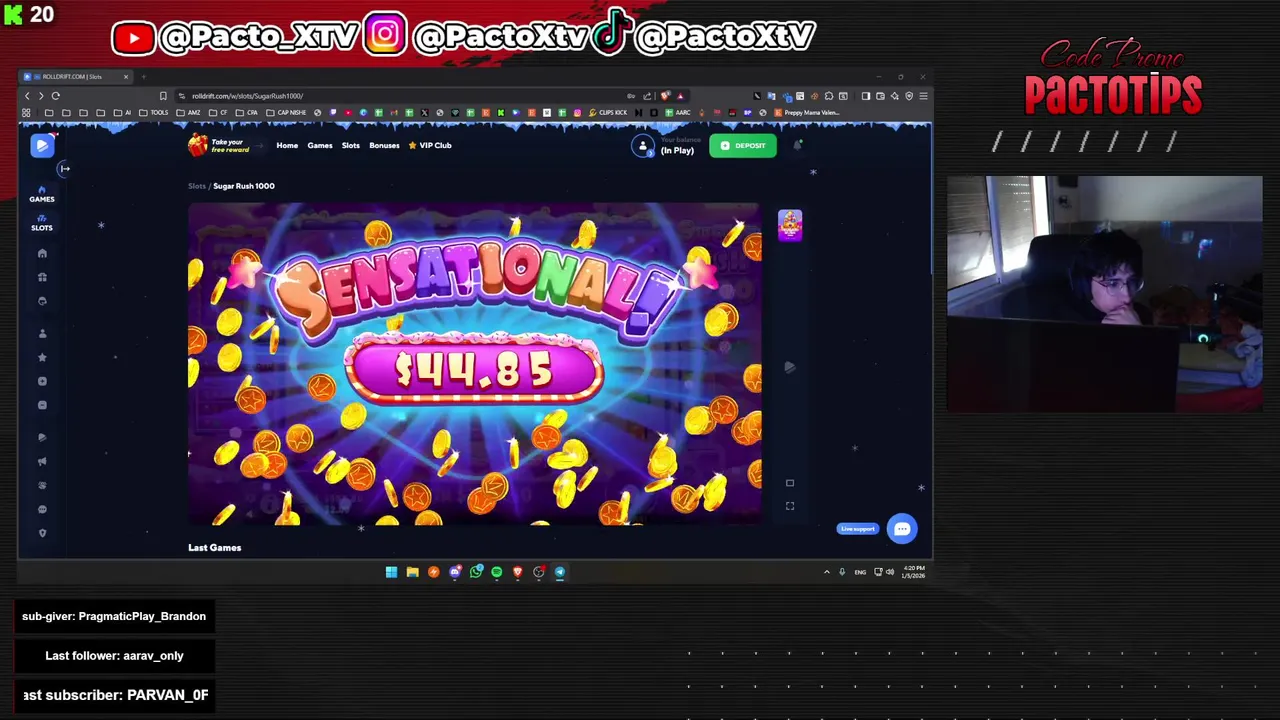Open the Bonuses menu item

[x=384, y=146]
